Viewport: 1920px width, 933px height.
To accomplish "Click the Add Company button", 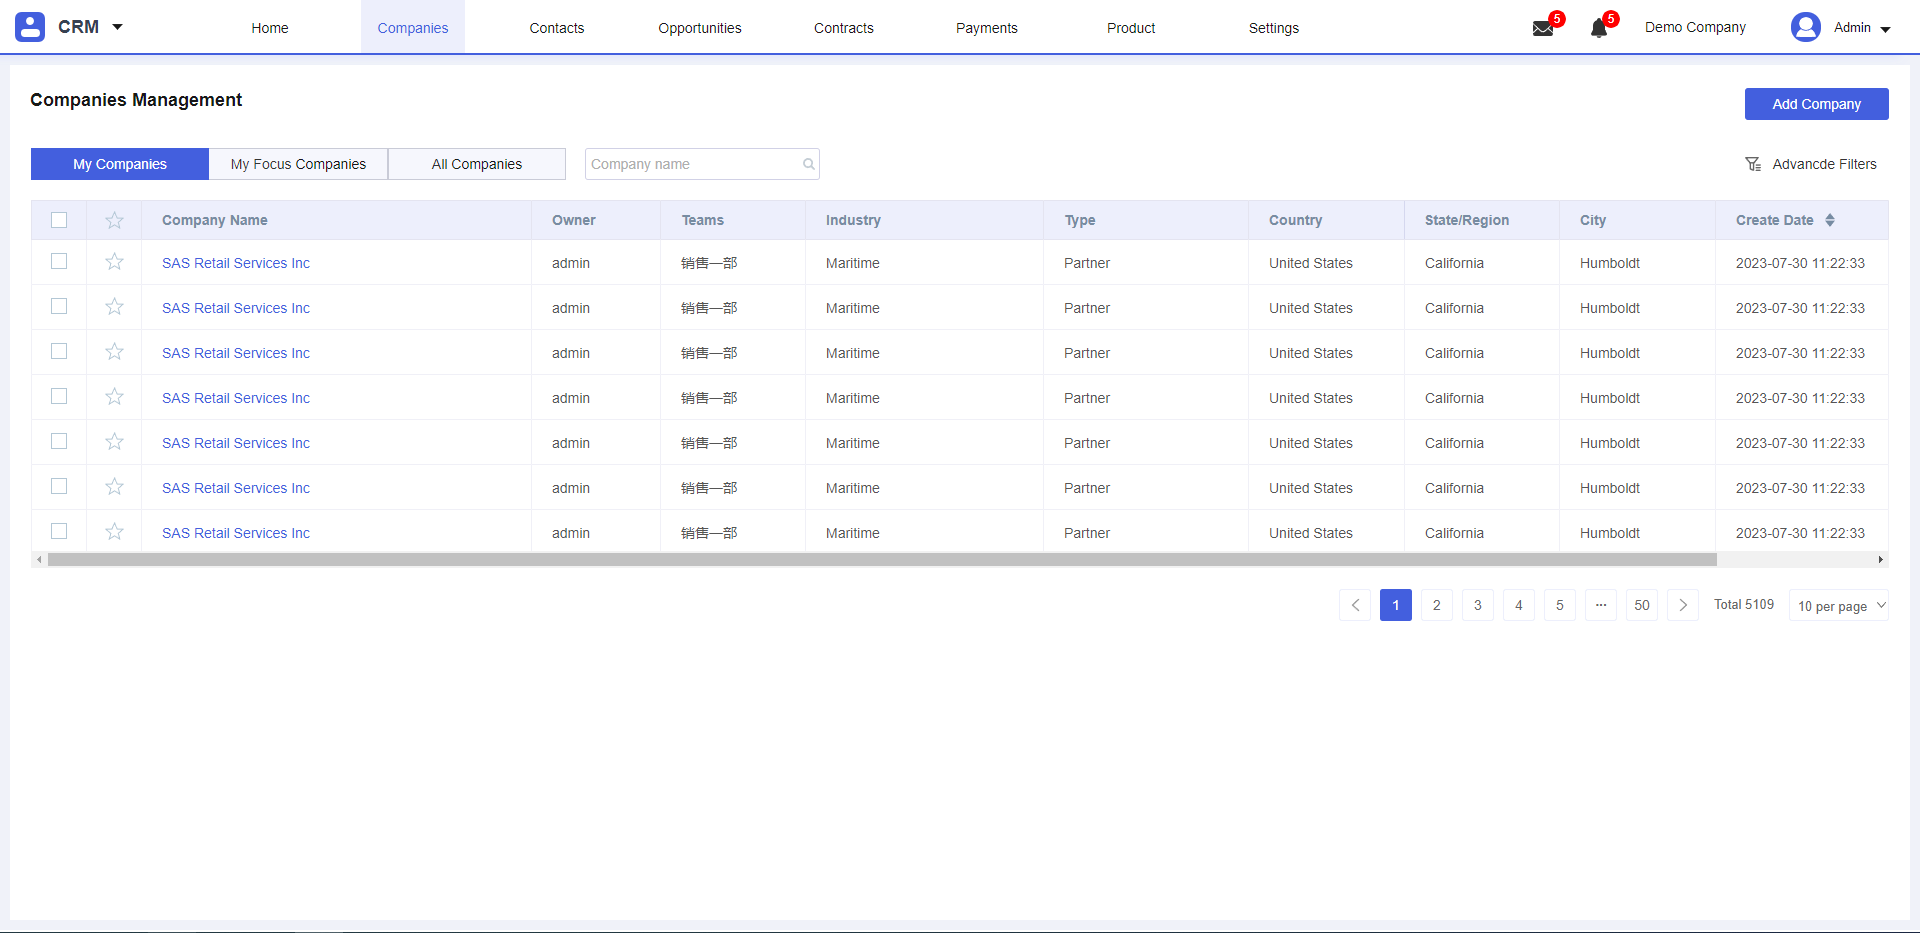I will pyautogui.click(x=1816, y=104).
